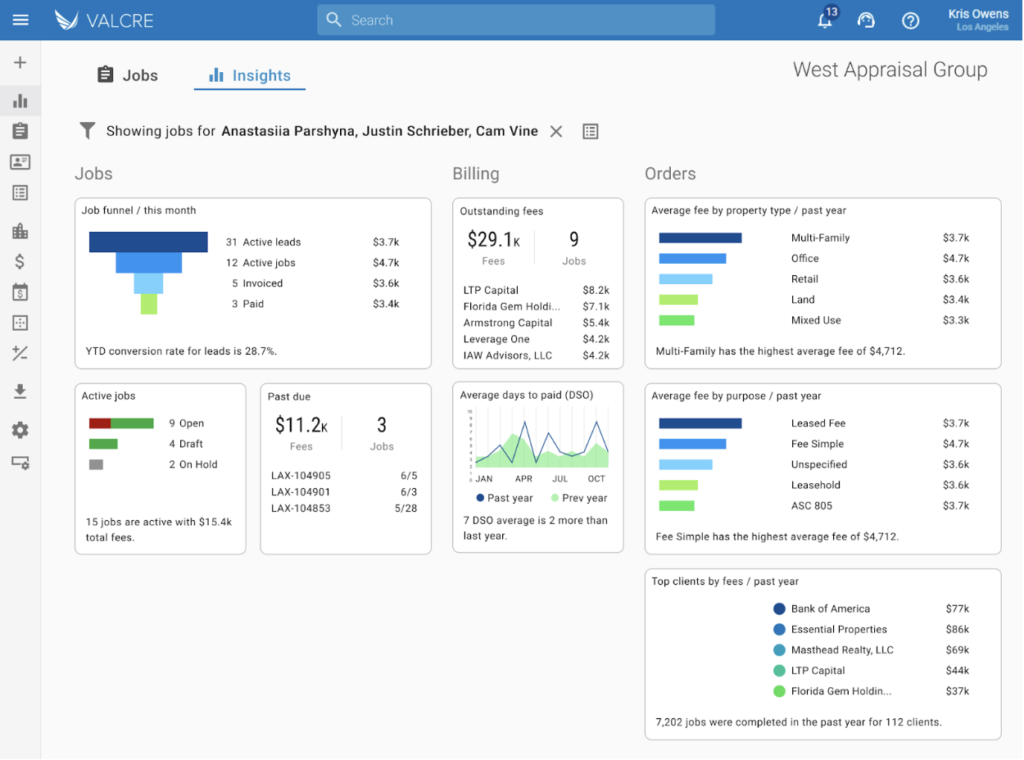Click the download sidebar icon

click(20, 392)
